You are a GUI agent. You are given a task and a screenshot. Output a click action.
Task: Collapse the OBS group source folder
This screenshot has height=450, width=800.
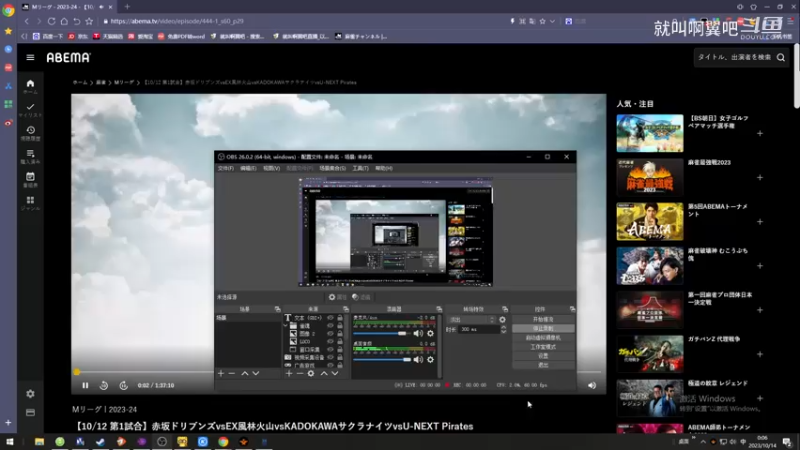click(x=286, y=326)
